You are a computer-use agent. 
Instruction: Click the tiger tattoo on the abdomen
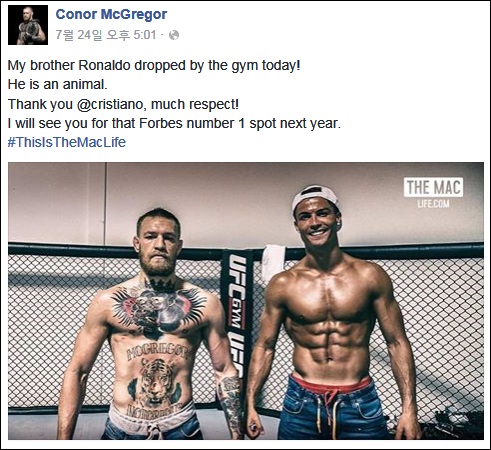coord(156,383)
